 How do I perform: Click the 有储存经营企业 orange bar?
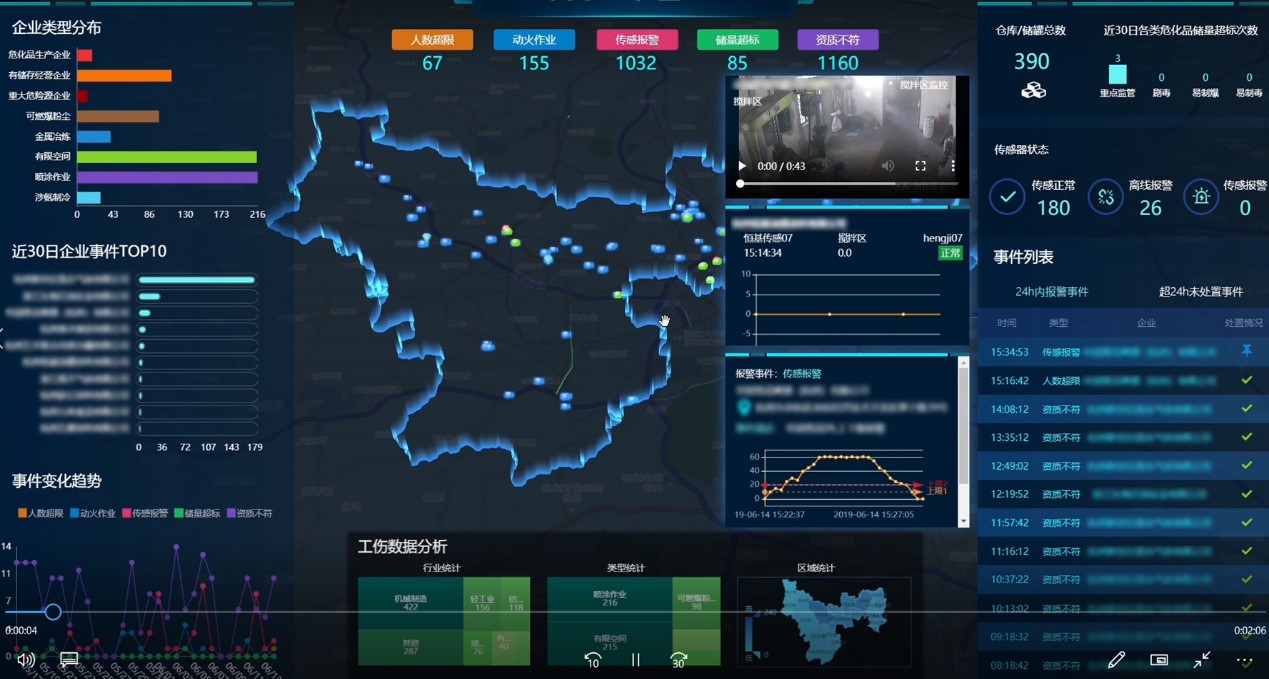pyautogui.click(x=124, y=75)
